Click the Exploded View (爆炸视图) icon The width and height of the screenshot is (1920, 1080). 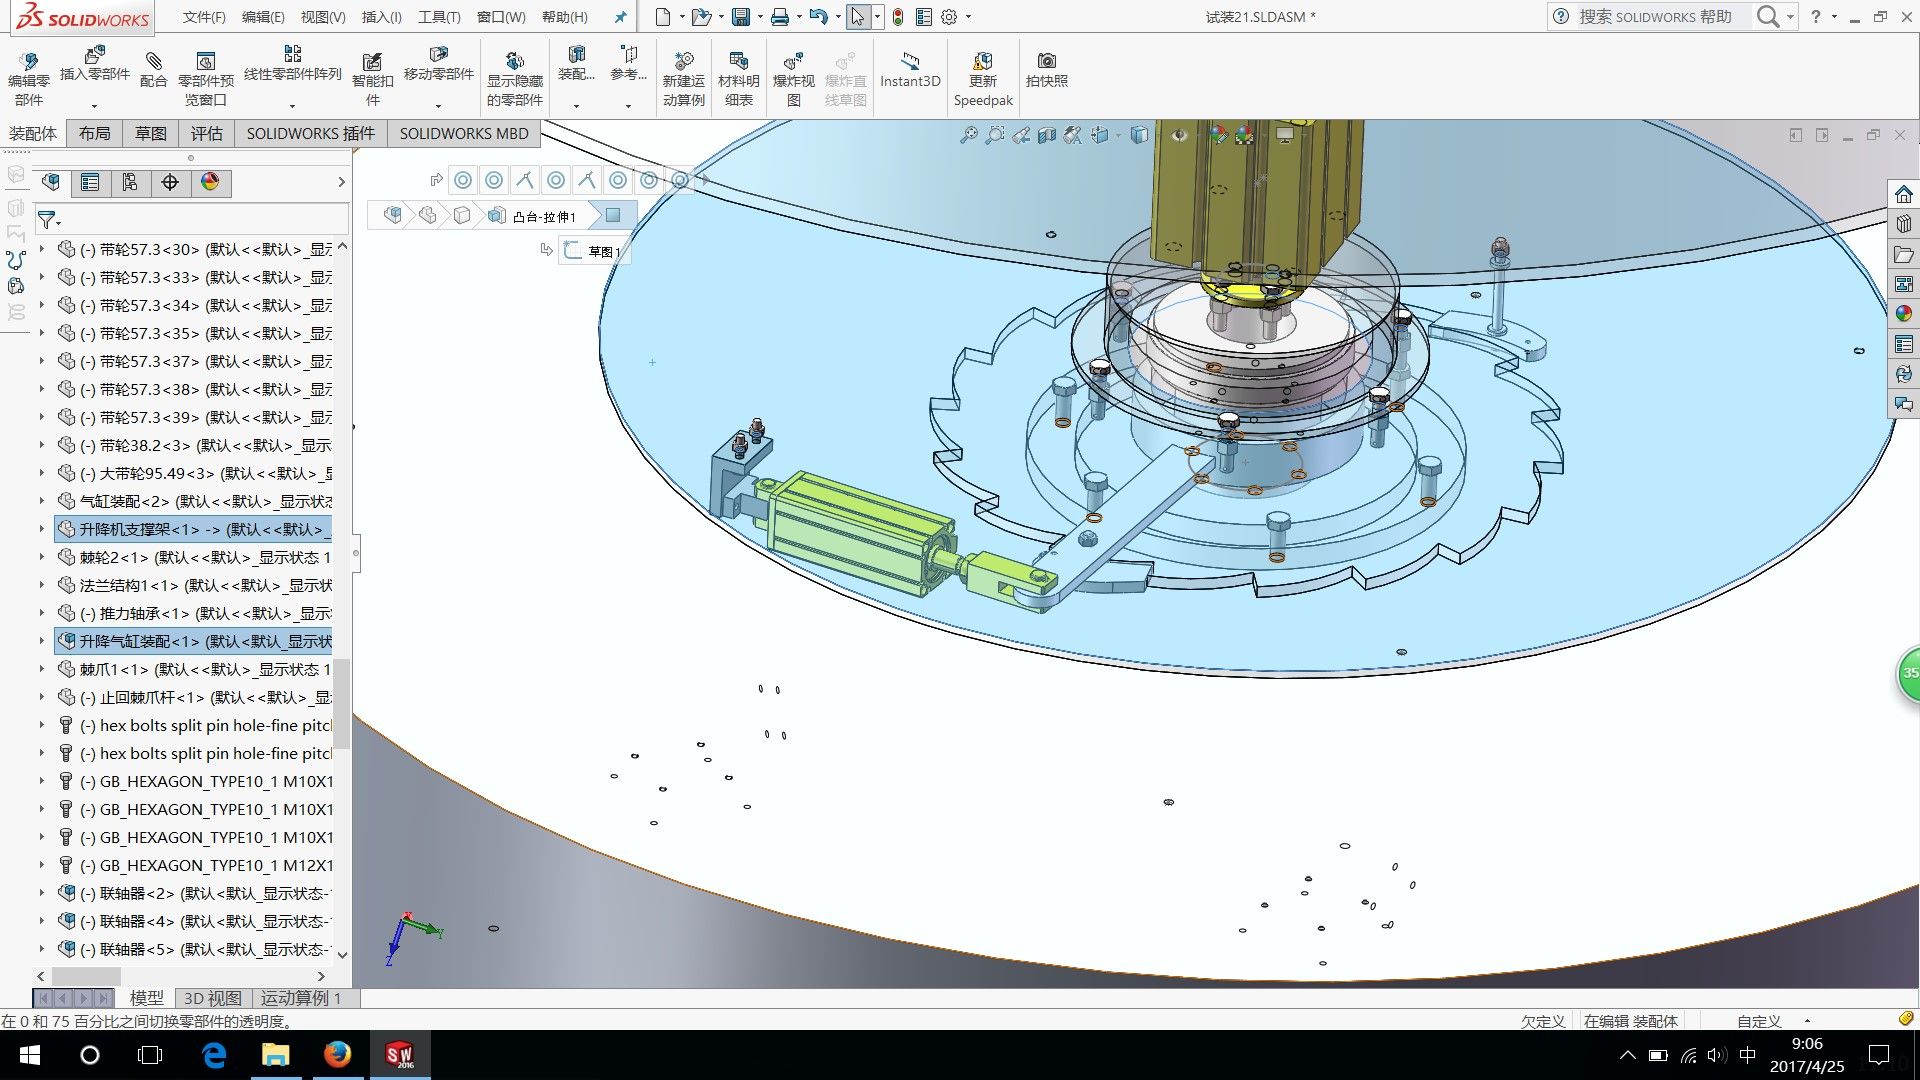pyautogui.click(x=793, y=62)
